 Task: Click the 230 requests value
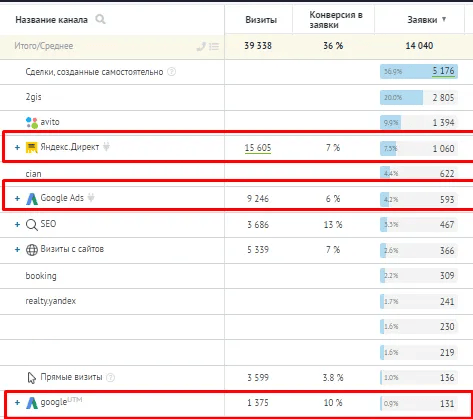click(x=447, y=327)
